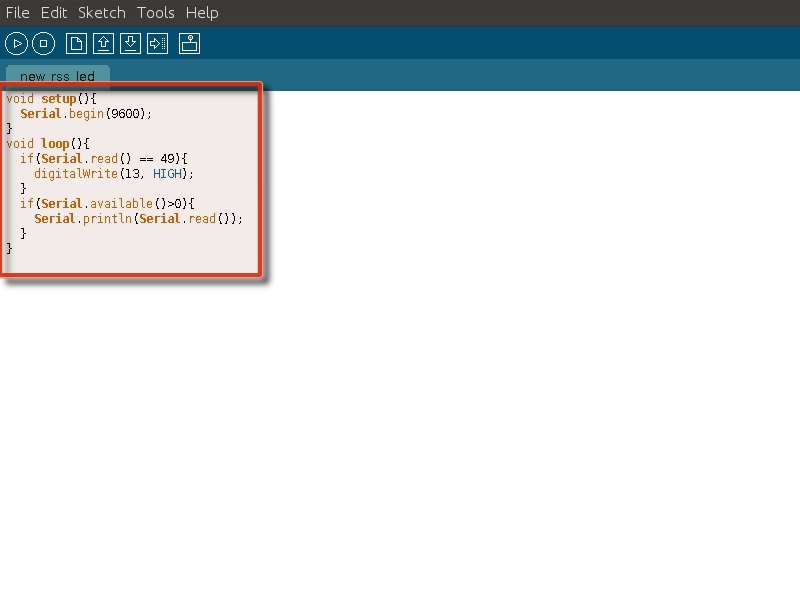Open the Edit menu
The height and width of the screenshot is (600, 800).
(54, 13)
